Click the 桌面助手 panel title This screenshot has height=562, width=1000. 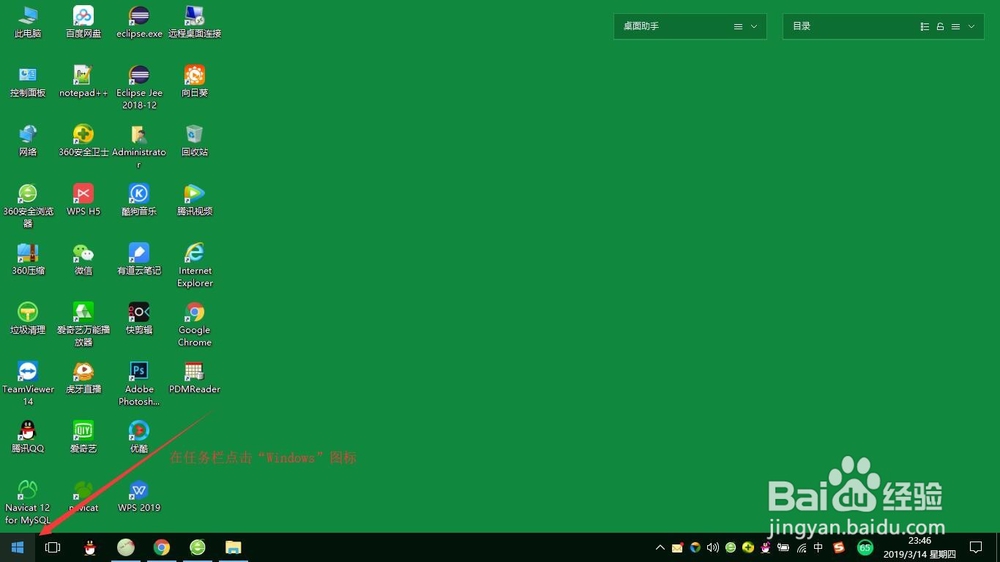(x=641, y=26)
